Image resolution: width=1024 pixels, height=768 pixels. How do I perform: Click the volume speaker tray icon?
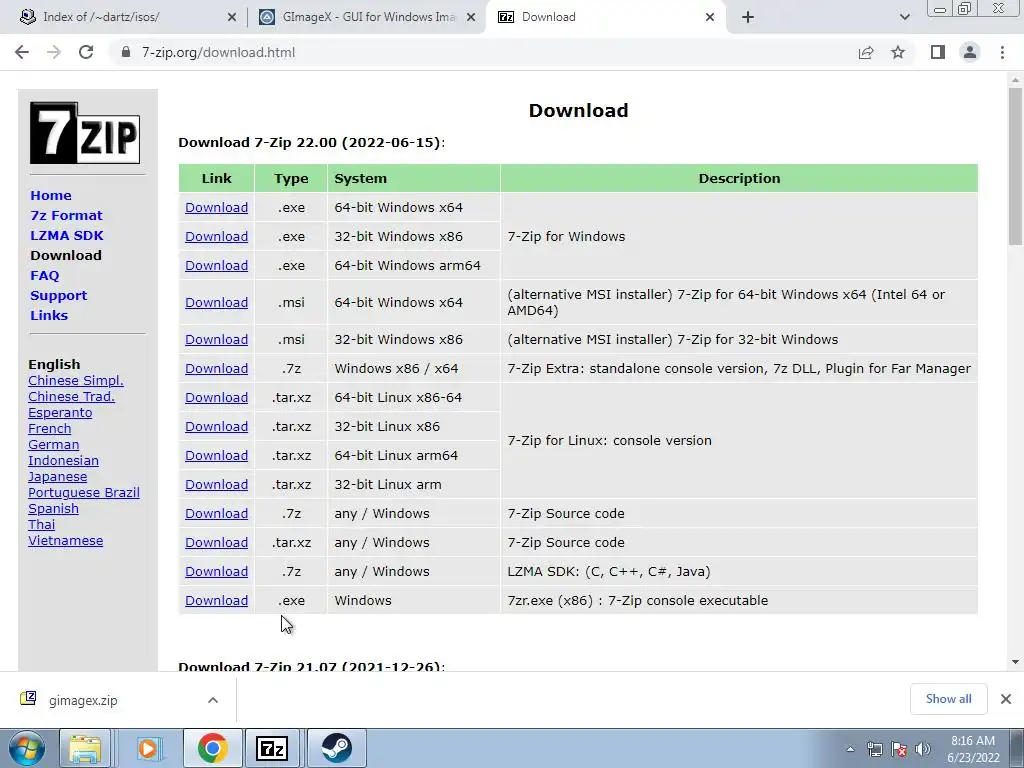pyautogui.click(x=923, y=749)
